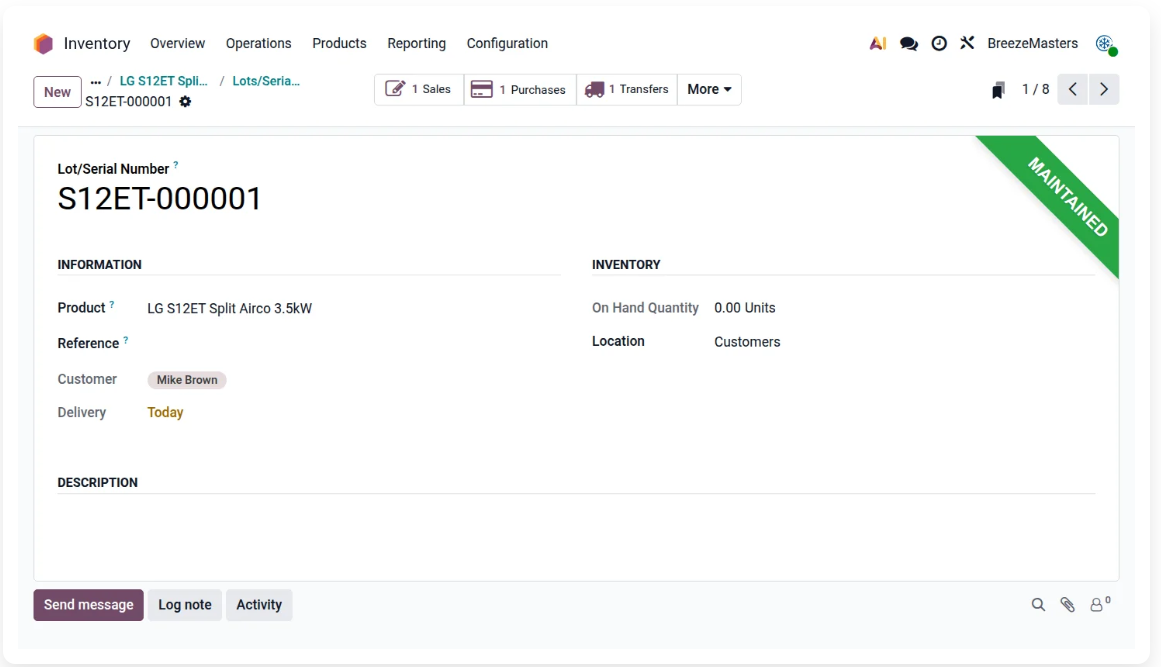Expand the More dropdown
Image resolution: width=1161 pixels, height=667 pixels.
coord(709,90)
